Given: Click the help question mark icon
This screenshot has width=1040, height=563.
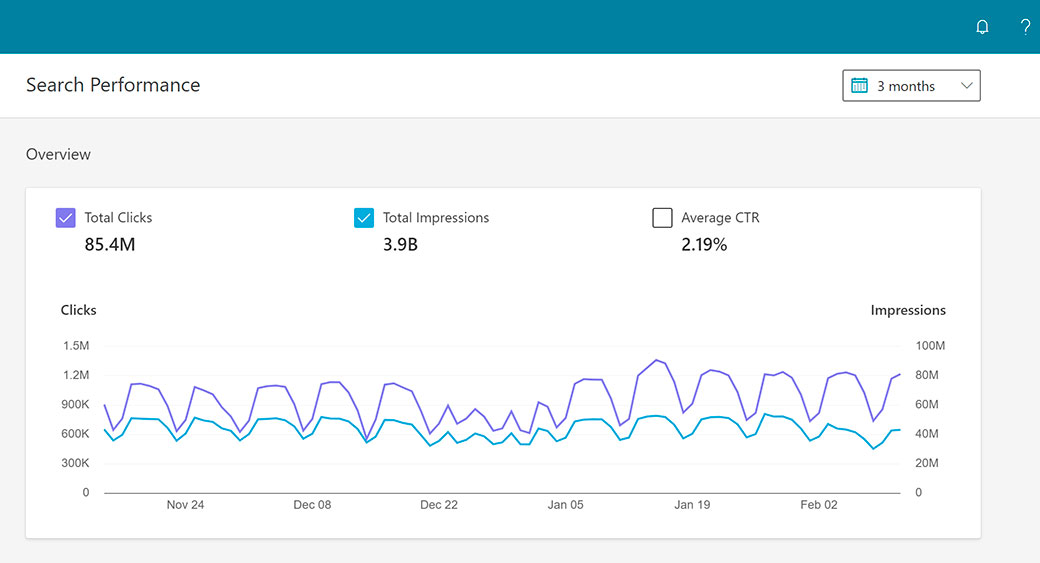Looking at the screenshot, I should [x=1025, y=27].
